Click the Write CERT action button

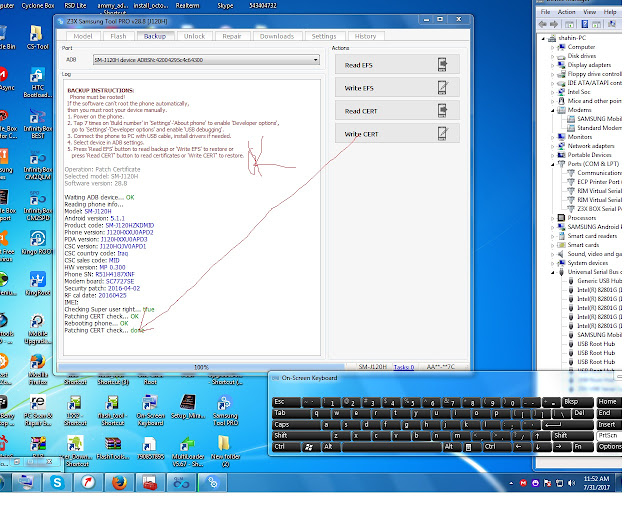397,134
